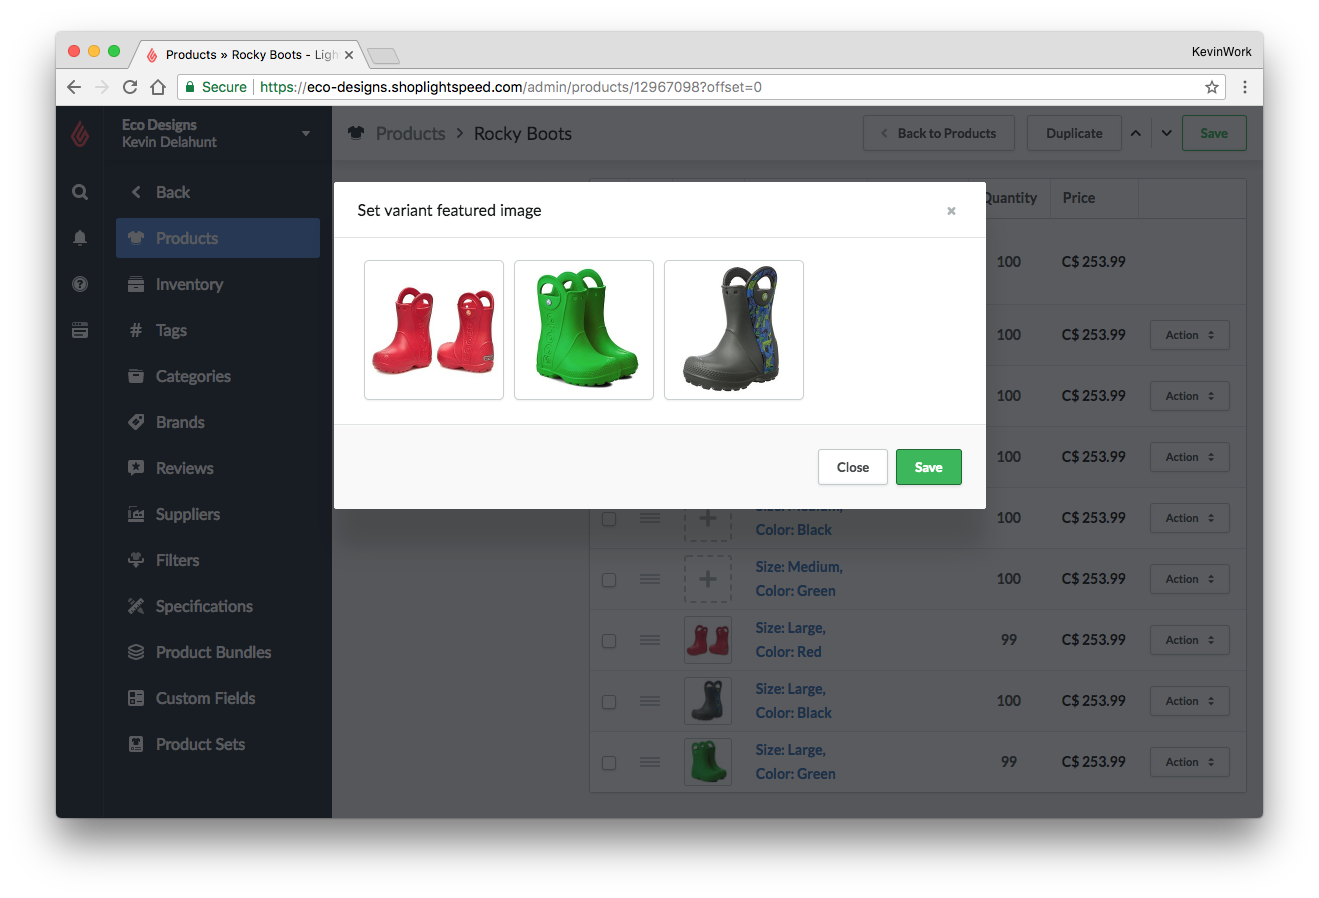This screenshot has width=1319, height=898.
Task: Select the gray patterned boot image in the dialog
Action: pos(734,330)
